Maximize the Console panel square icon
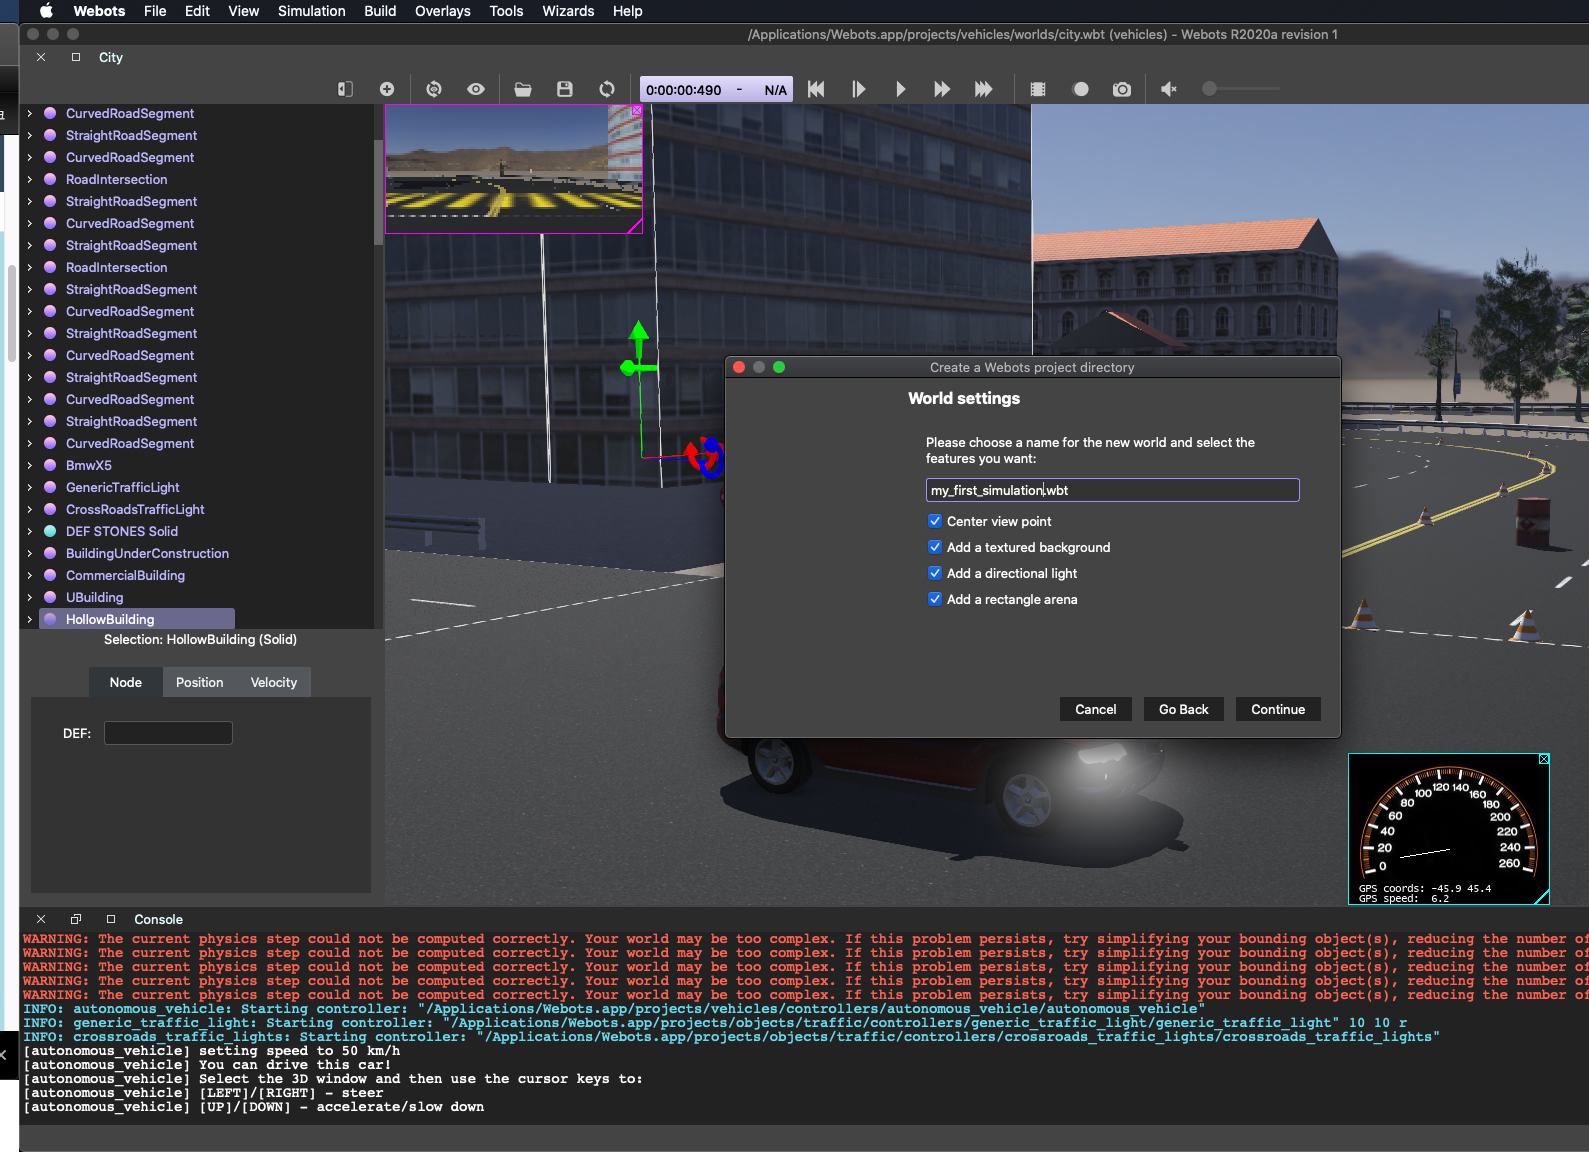 111,919
